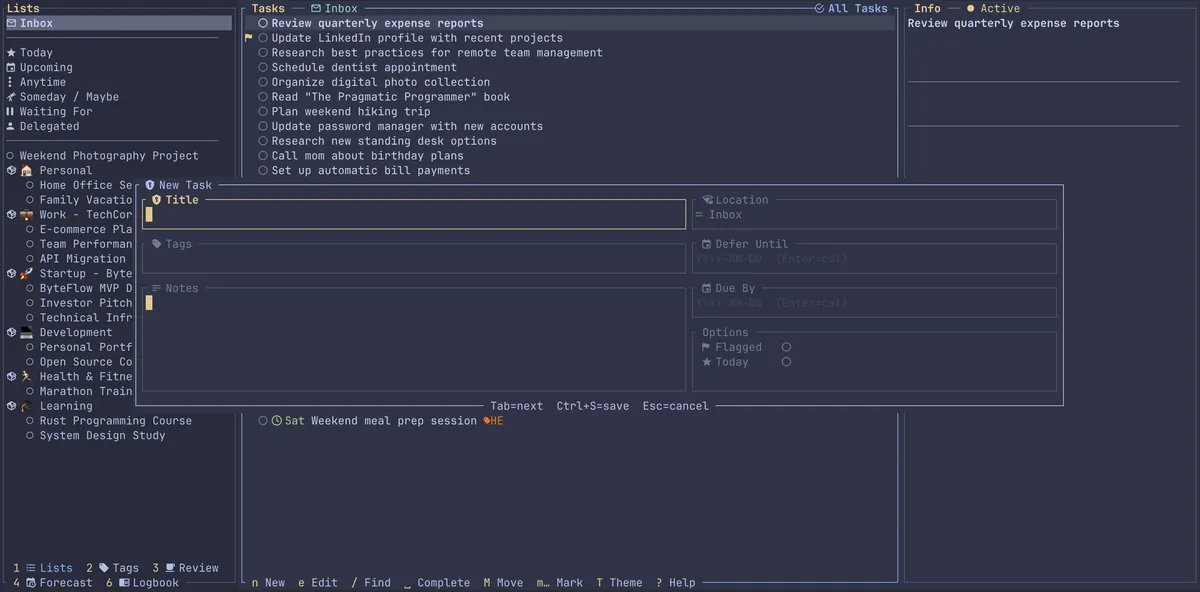
Task: Click the Active status dot in Info
Action: click(x=970, y=8)
